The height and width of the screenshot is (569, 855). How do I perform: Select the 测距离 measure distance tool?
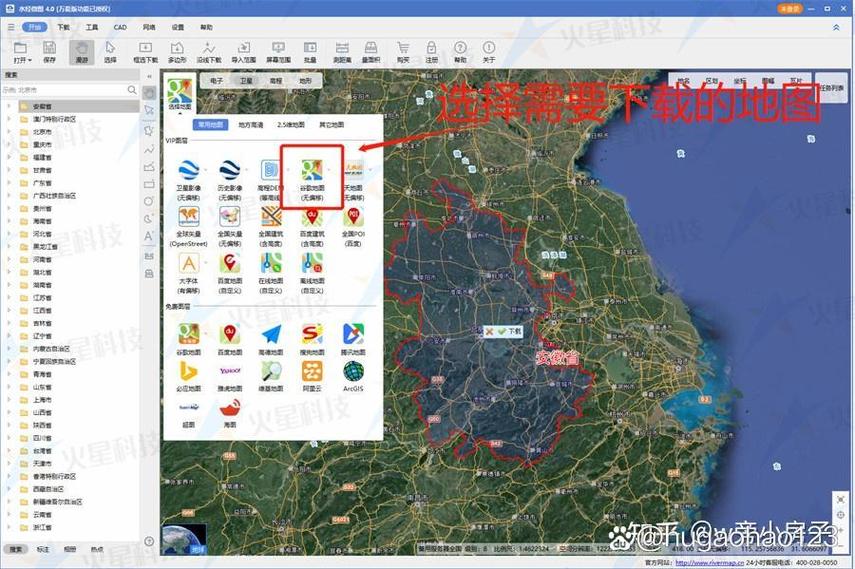pos(342,52)
